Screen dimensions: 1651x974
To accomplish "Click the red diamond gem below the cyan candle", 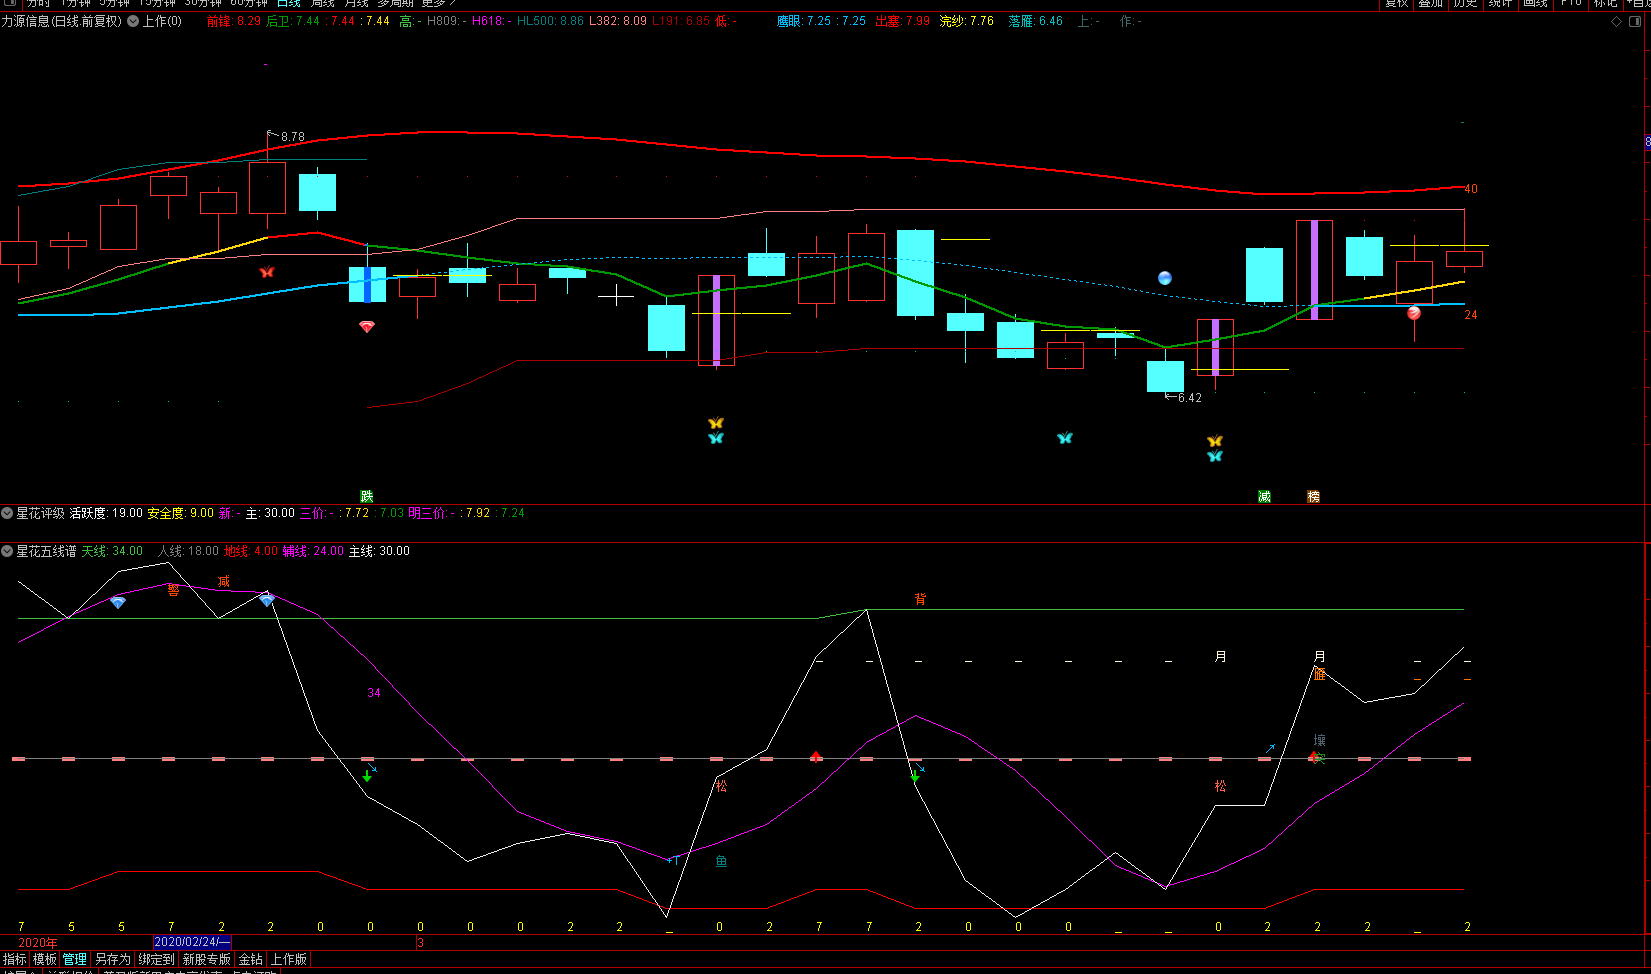I will point(367,327).
